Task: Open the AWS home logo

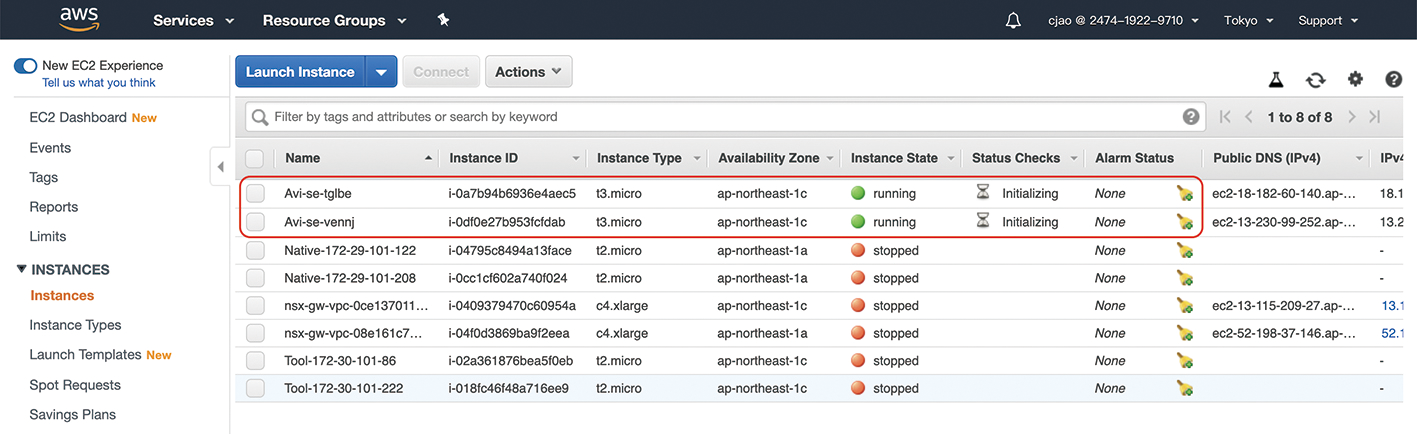Action: pos(79,19)
